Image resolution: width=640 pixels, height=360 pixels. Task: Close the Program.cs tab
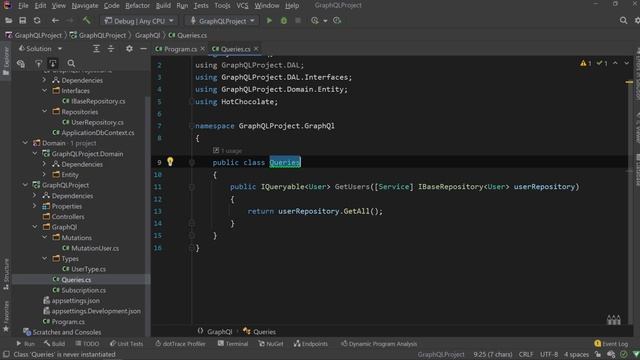click(202, 49)
